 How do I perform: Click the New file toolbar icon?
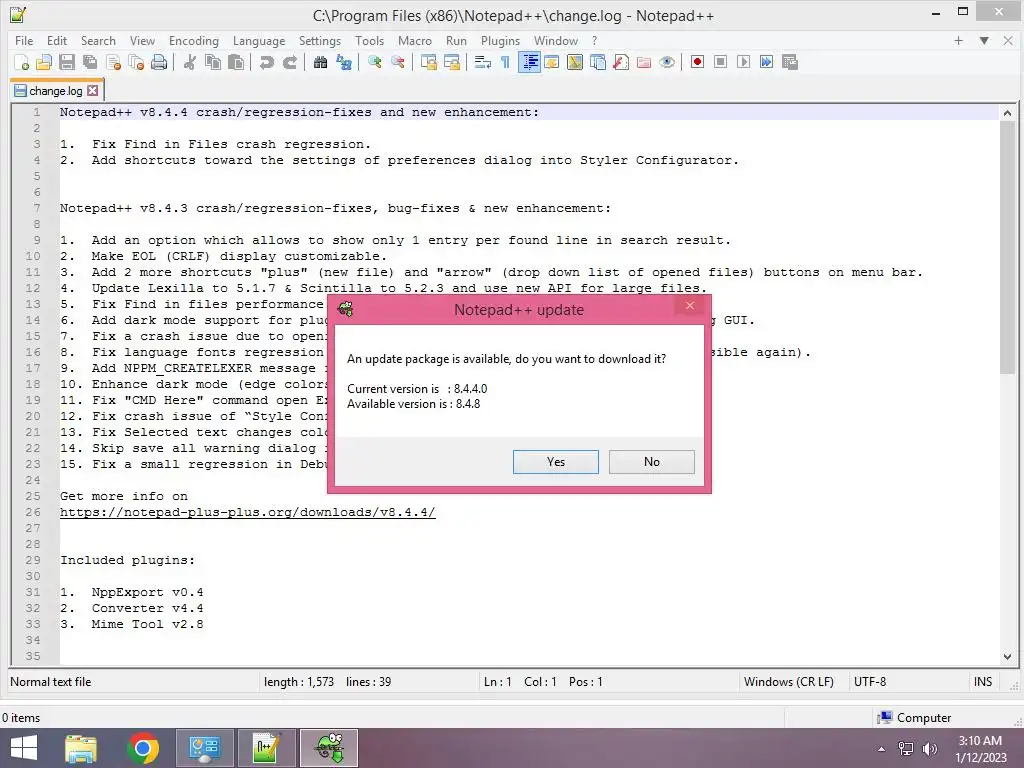click(x=21, y=62)
